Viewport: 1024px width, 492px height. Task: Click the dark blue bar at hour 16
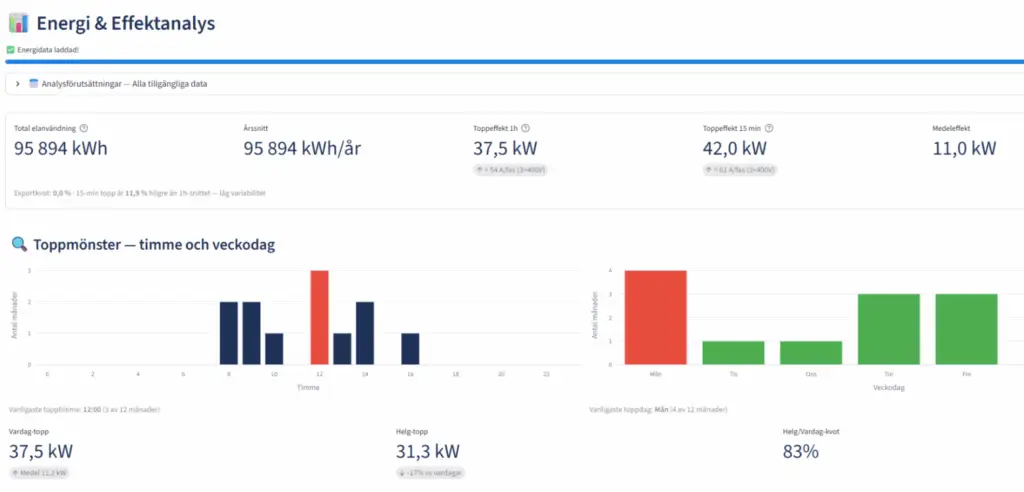[x=410, y=348]
